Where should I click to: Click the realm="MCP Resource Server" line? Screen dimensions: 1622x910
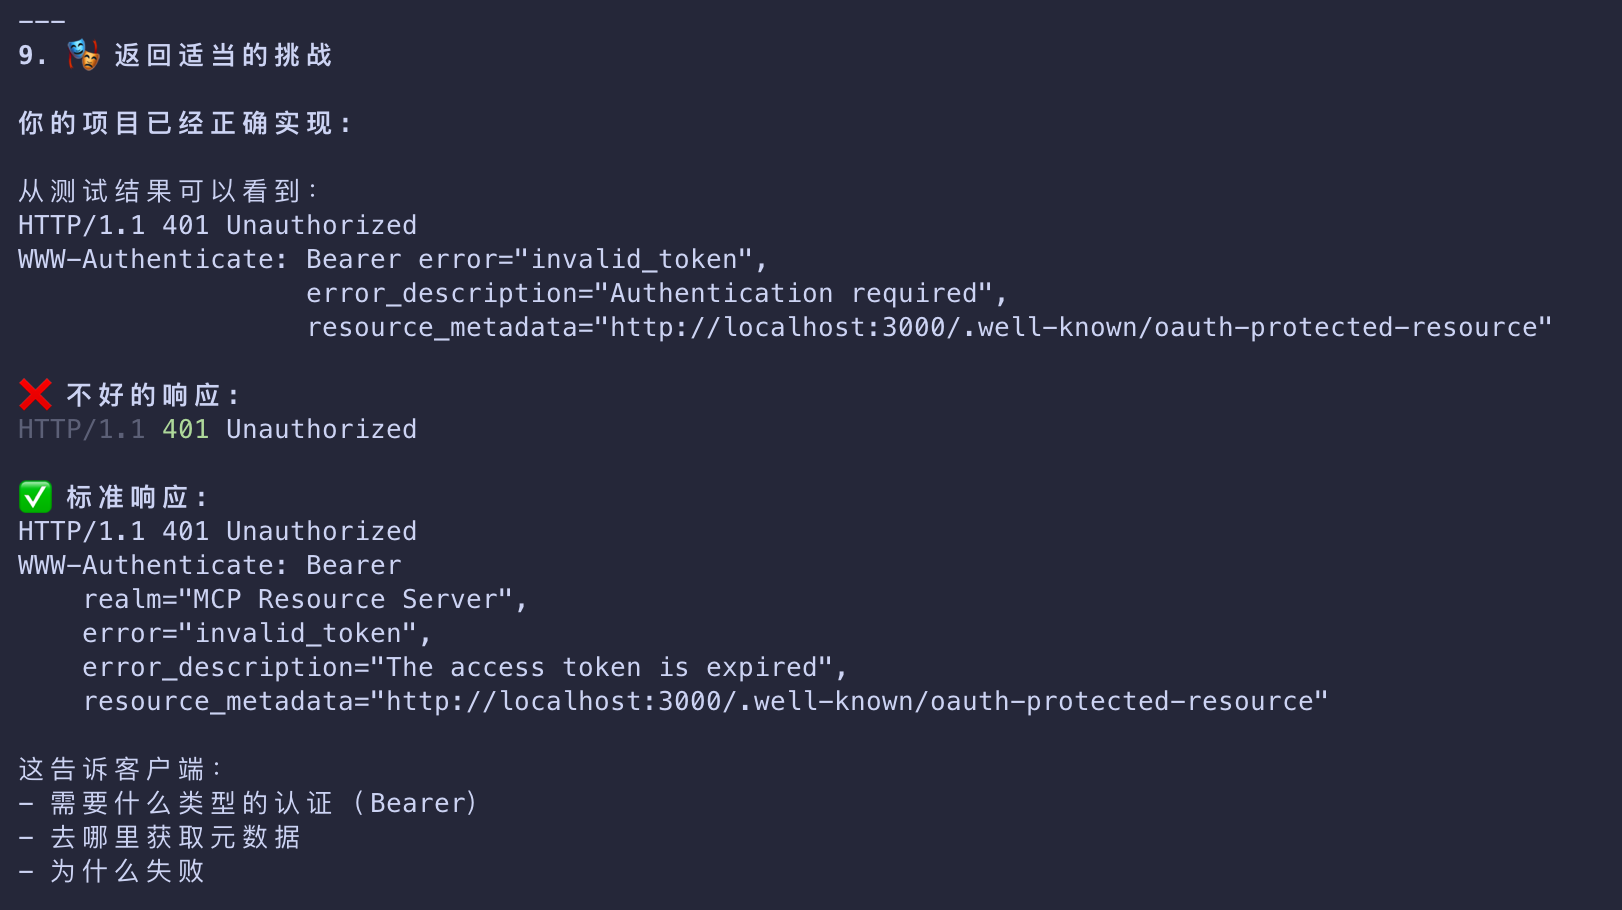point(304,599)
